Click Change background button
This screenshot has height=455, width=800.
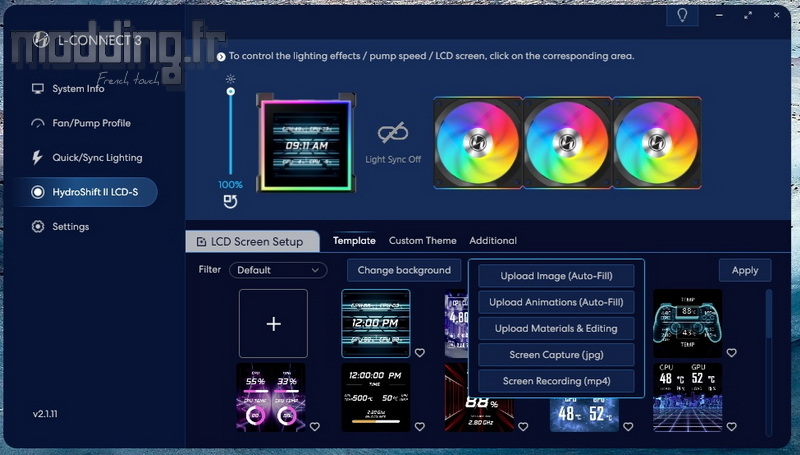coord(404,270)
